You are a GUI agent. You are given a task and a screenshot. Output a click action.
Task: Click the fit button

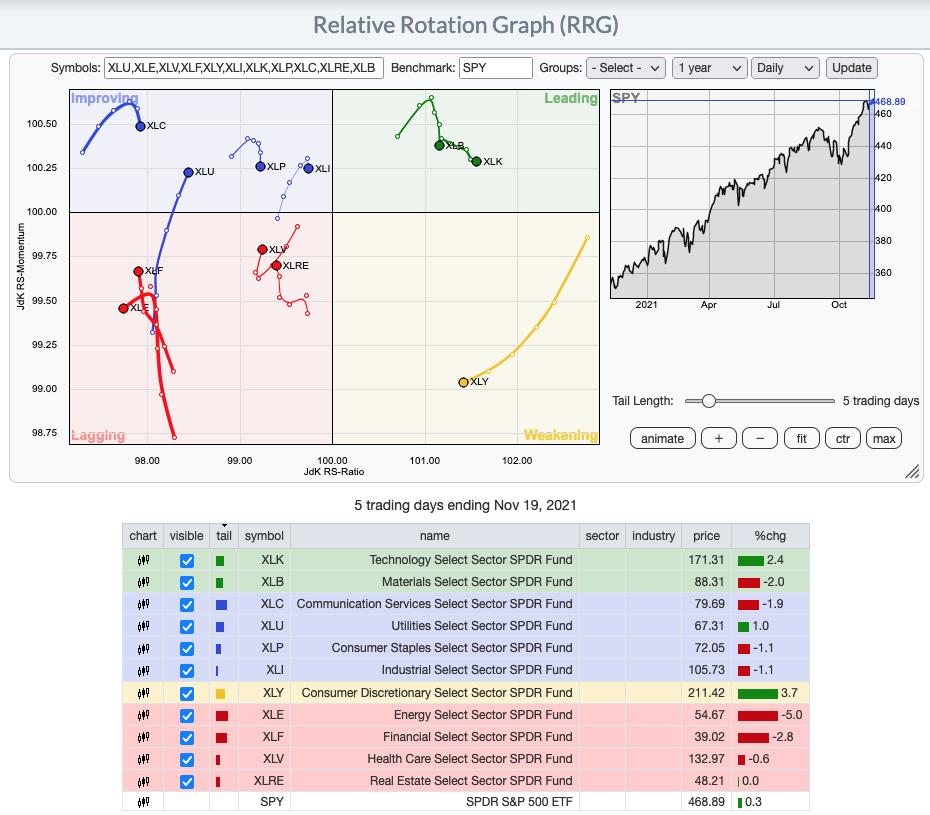click(x=801, y=438)
